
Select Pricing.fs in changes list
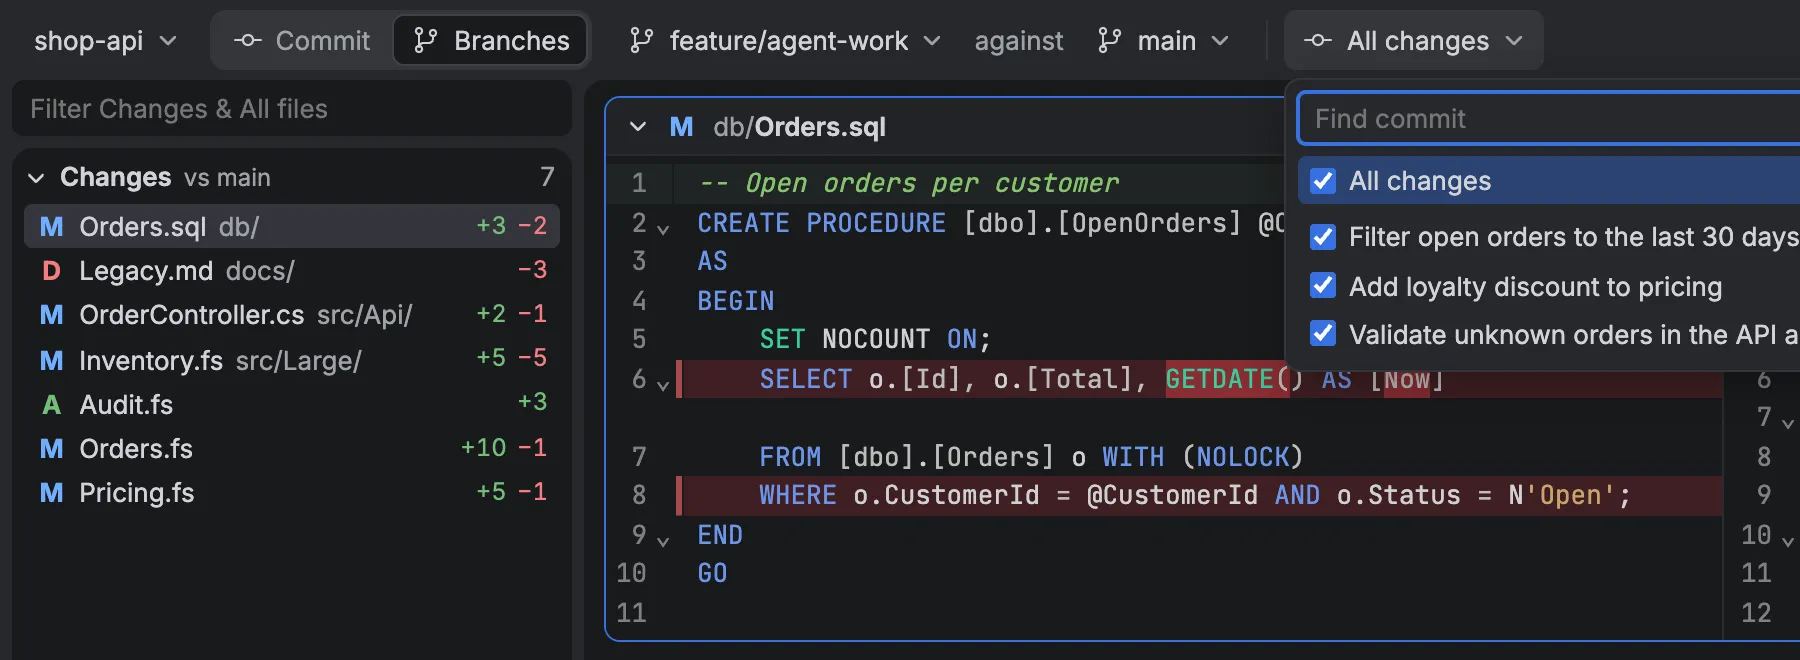(292, 492)
